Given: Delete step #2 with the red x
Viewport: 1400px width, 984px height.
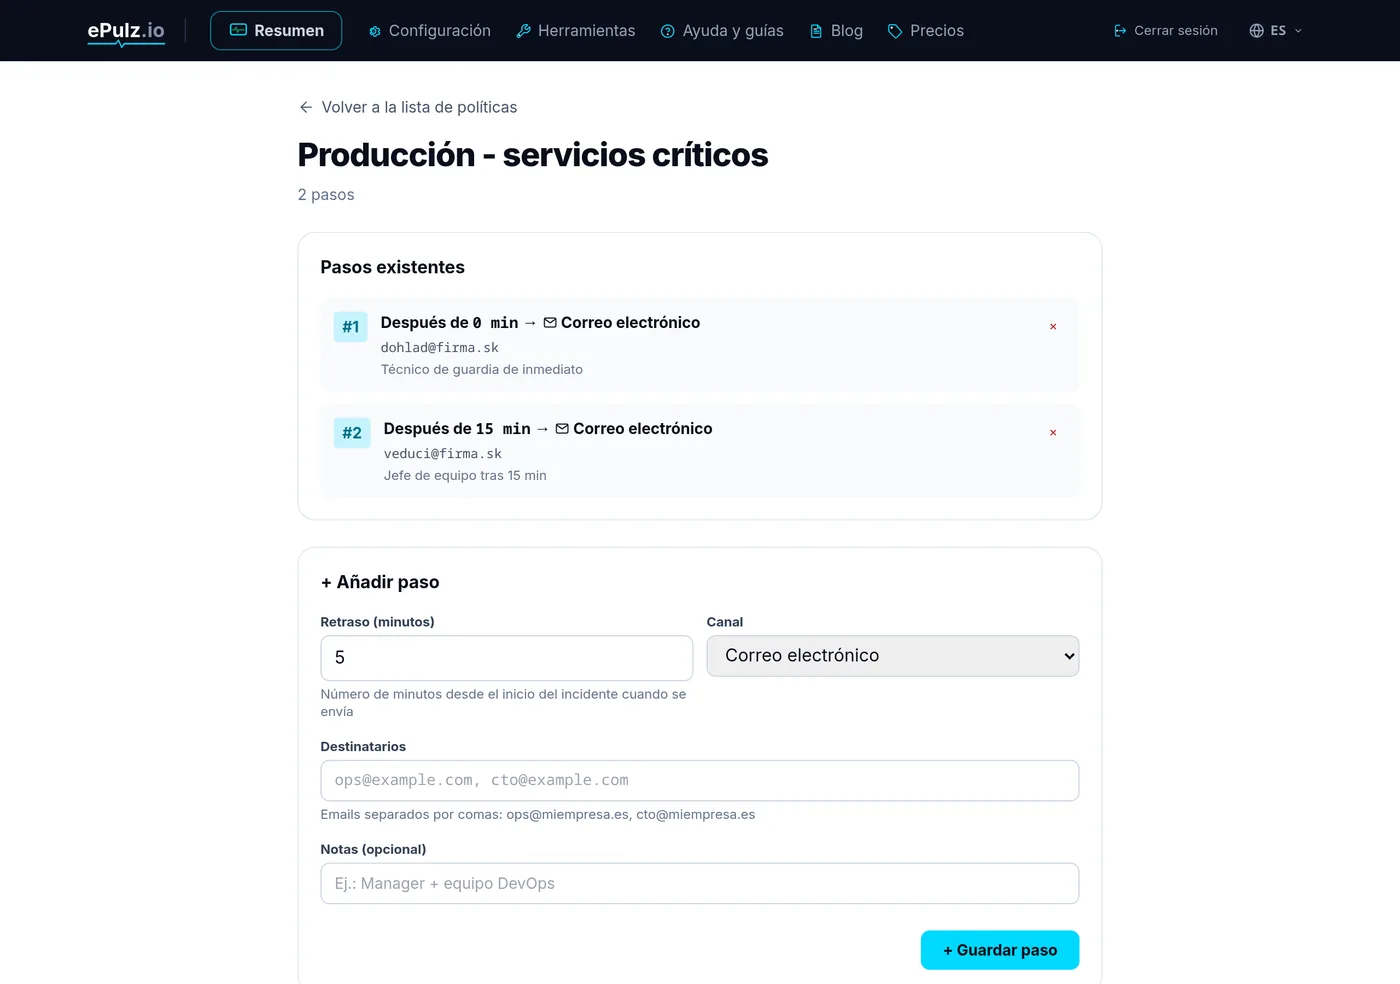Looking at the screenshot, I should 1053,433.
